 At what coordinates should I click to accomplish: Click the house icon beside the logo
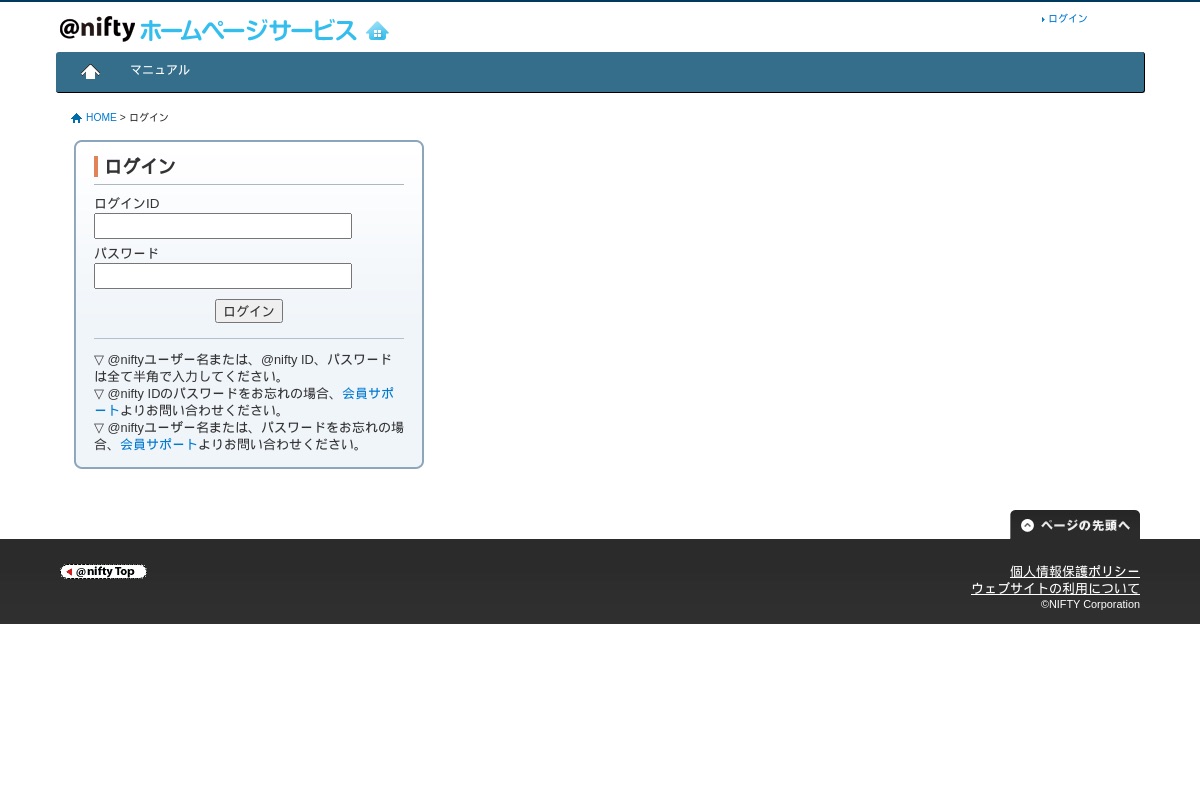tap(377, 30)
